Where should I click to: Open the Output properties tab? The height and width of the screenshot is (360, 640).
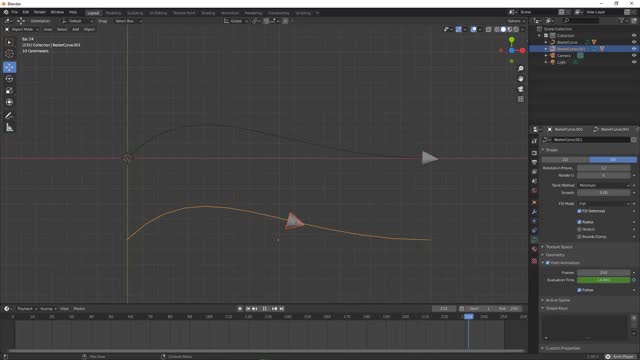pyautogui.click(x=534, y=162)
